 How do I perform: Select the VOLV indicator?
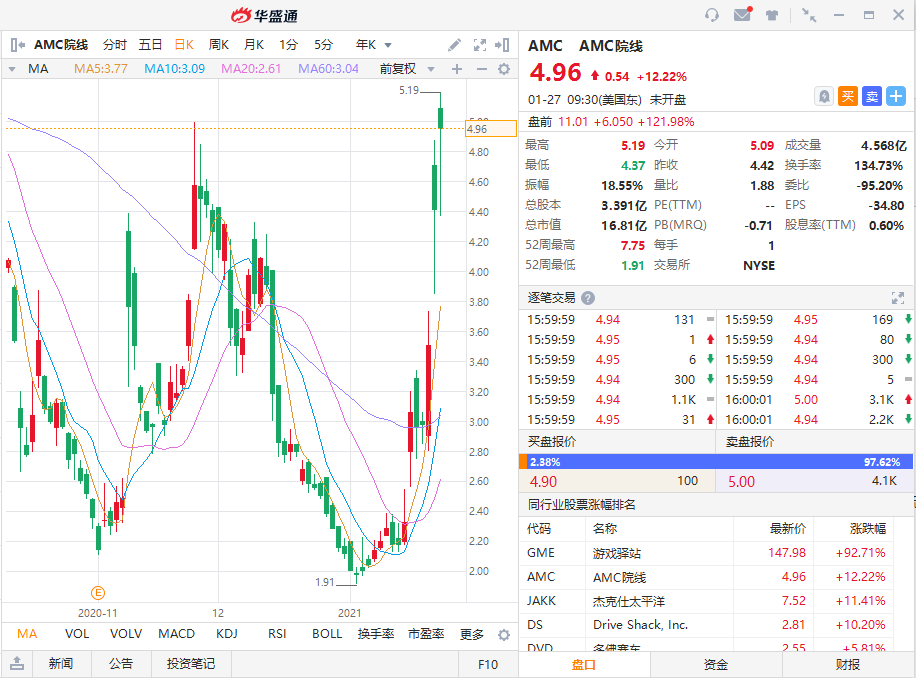point(126,634)
